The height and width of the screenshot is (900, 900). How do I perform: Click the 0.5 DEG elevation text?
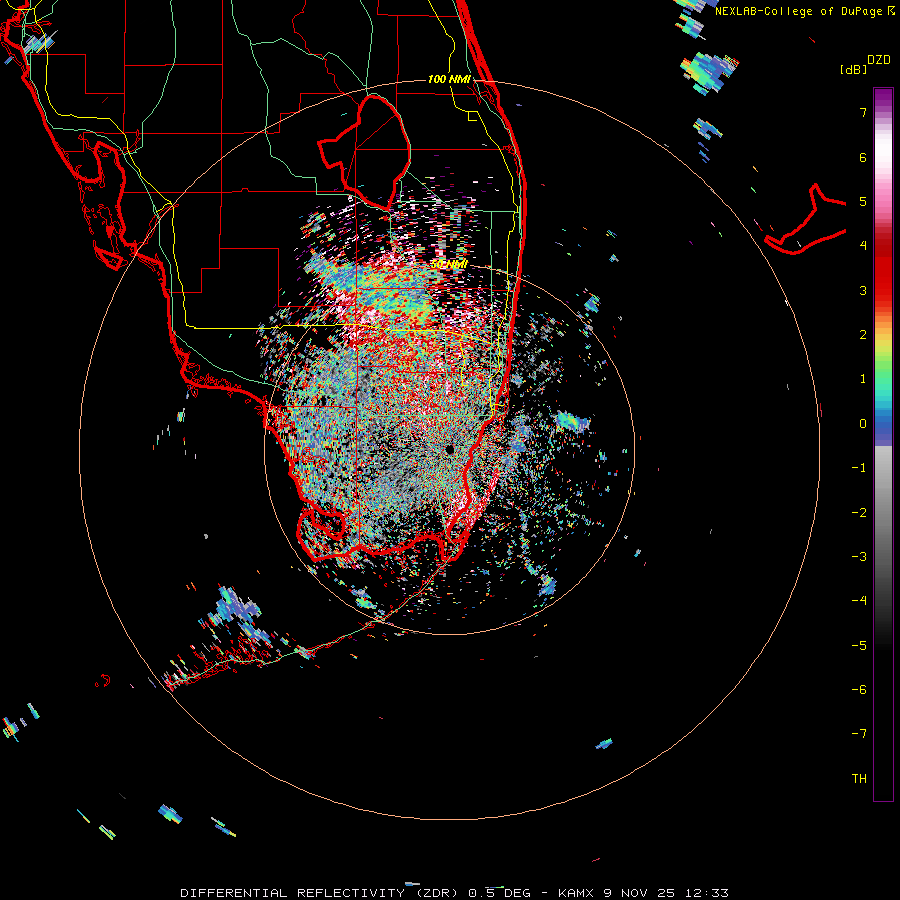(498, 893)
